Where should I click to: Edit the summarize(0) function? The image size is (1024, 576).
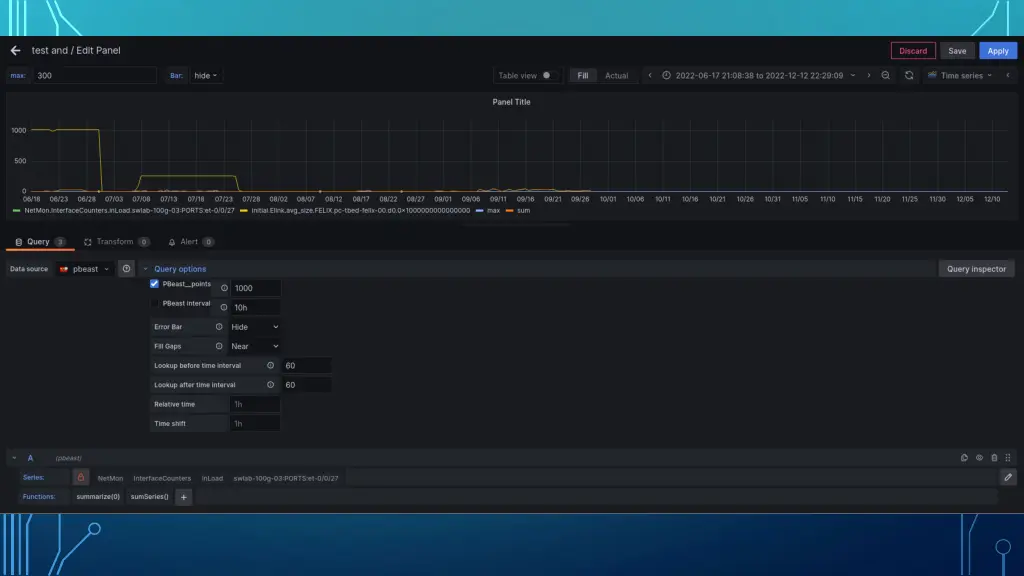[98, 497]
